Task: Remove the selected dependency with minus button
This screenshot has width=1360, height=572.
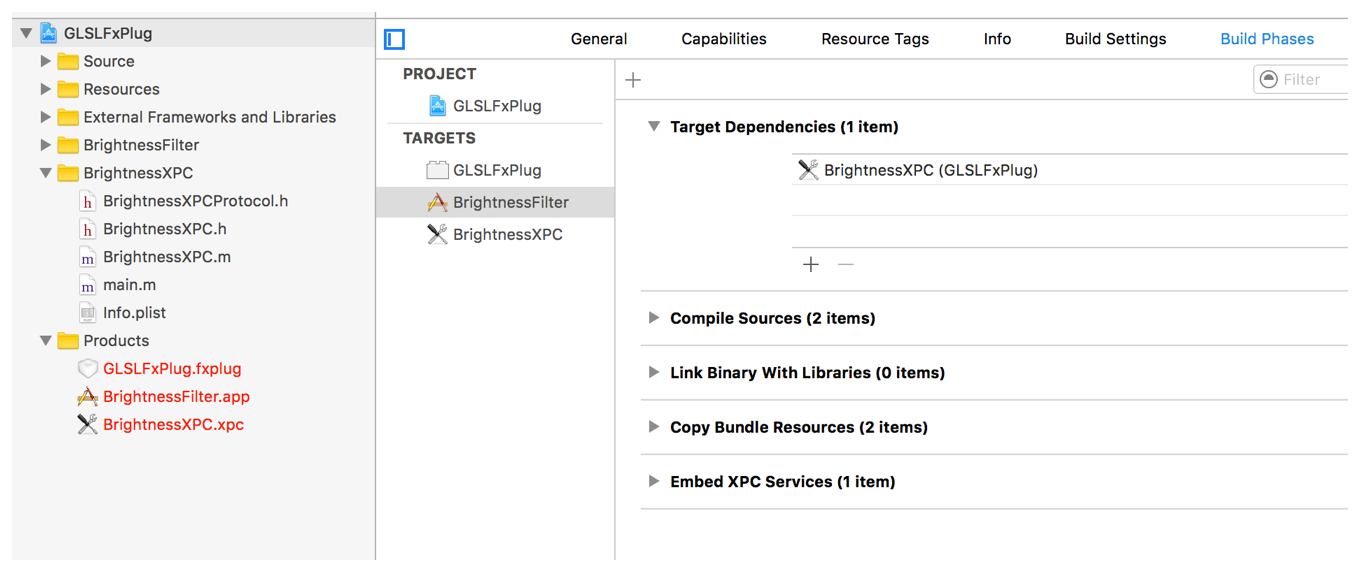Action: click(846, 264)
